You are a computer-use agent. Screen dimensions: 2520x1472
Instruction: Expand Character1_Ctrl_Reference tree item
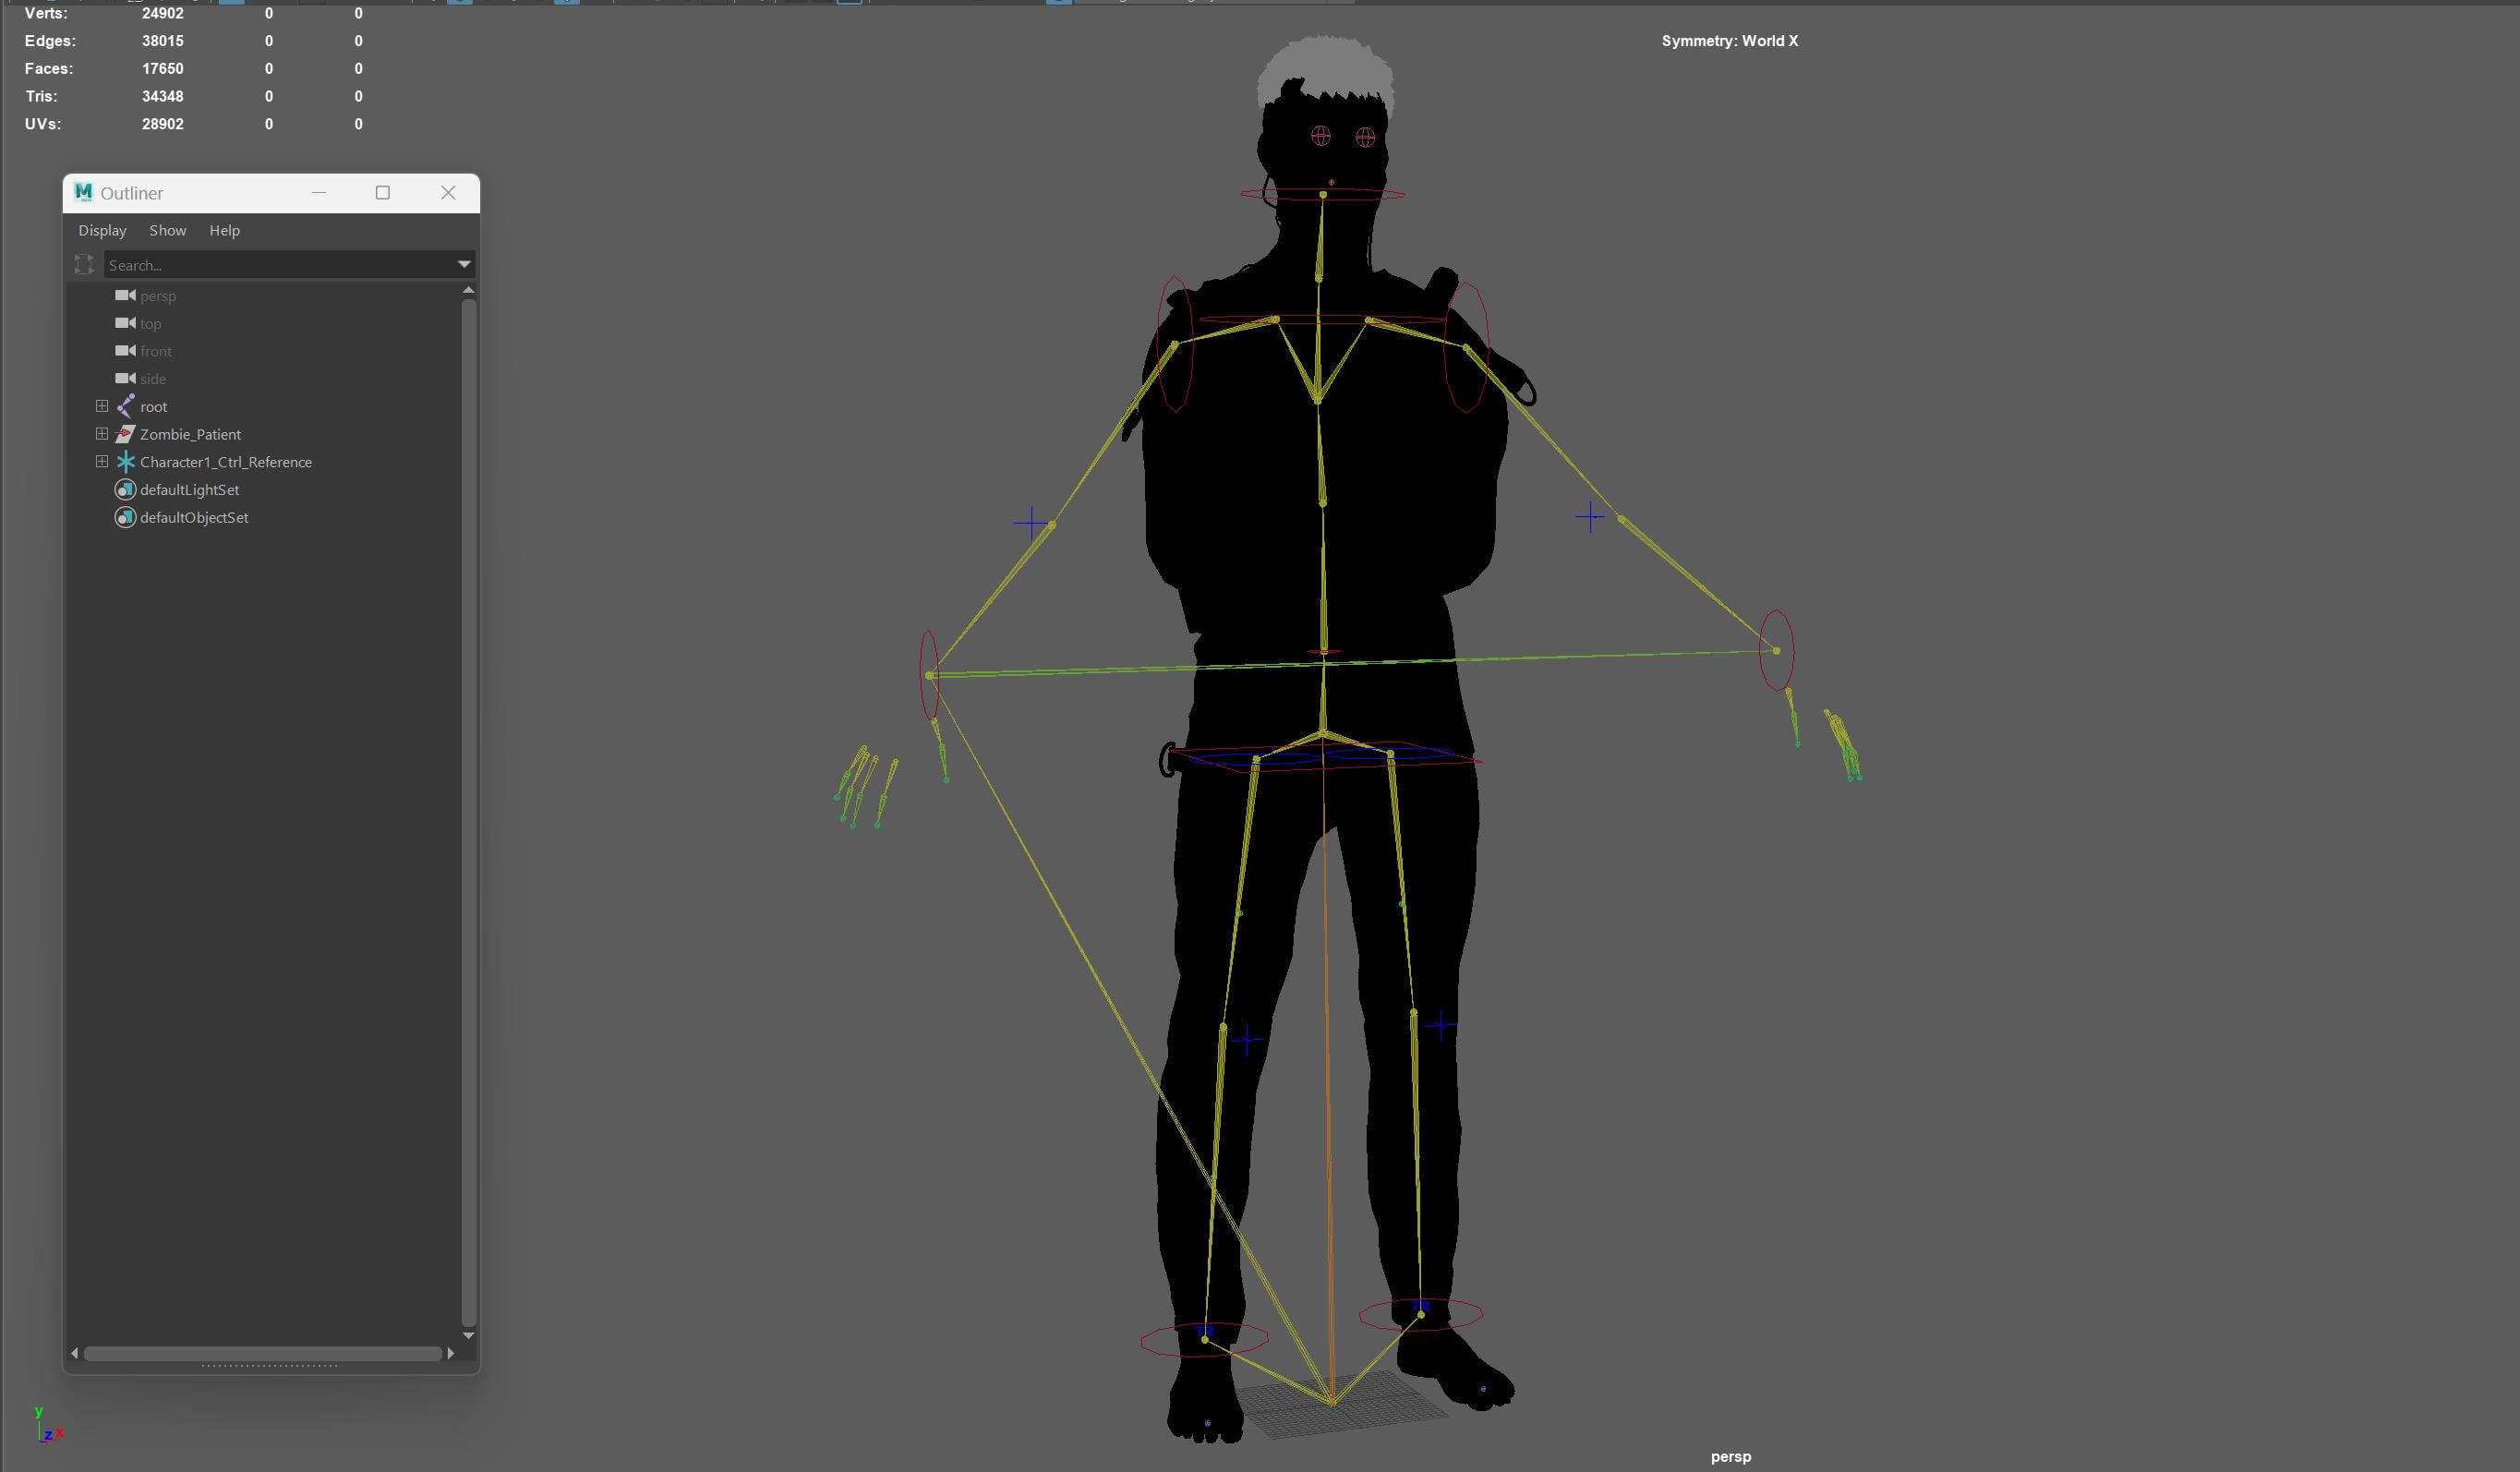coord(102,462)
